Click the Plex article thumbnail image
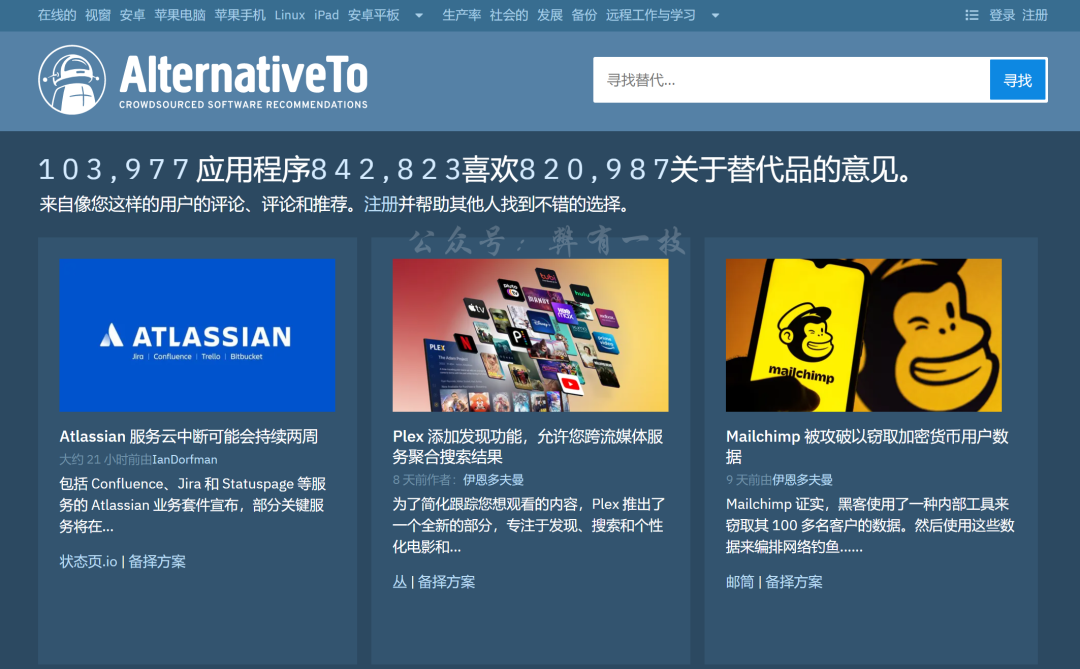The width and height of the screenshot is (1080, 669). coord(531,335)
